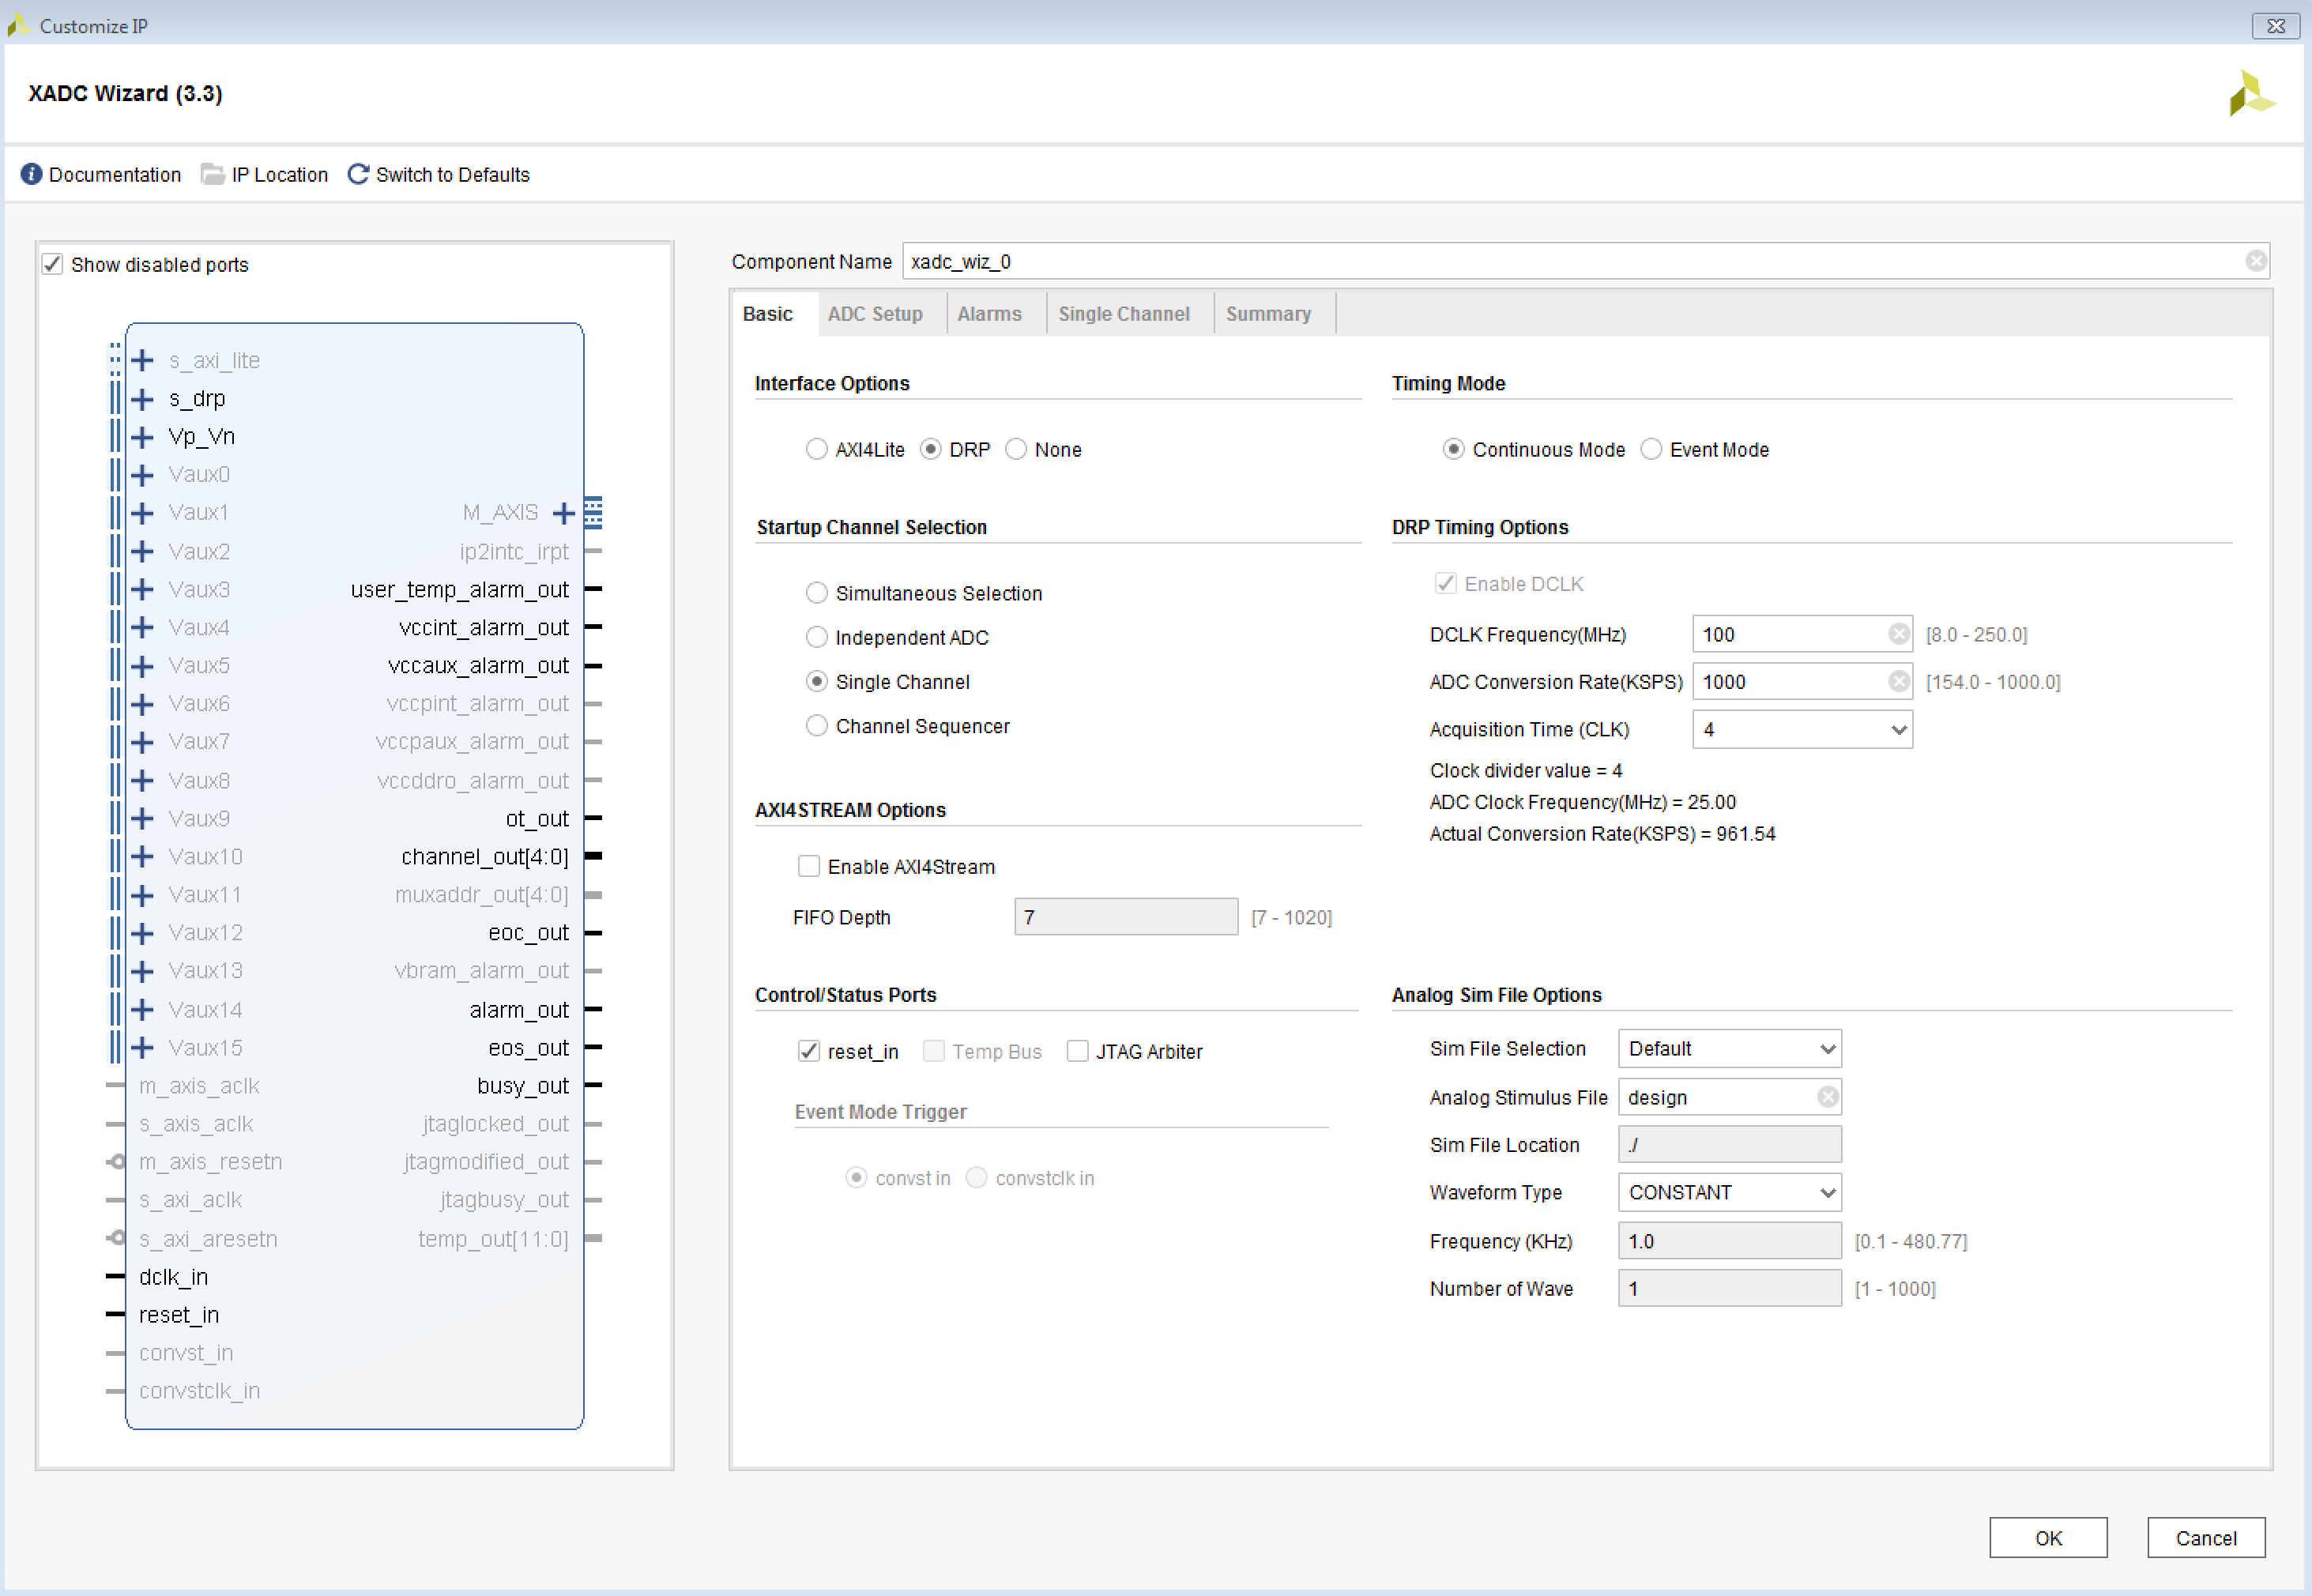The height and width of the screenshot is (1596, 2312).
Task: Expand the s_axi_lite port plus icon
Action: coord(143,360)
